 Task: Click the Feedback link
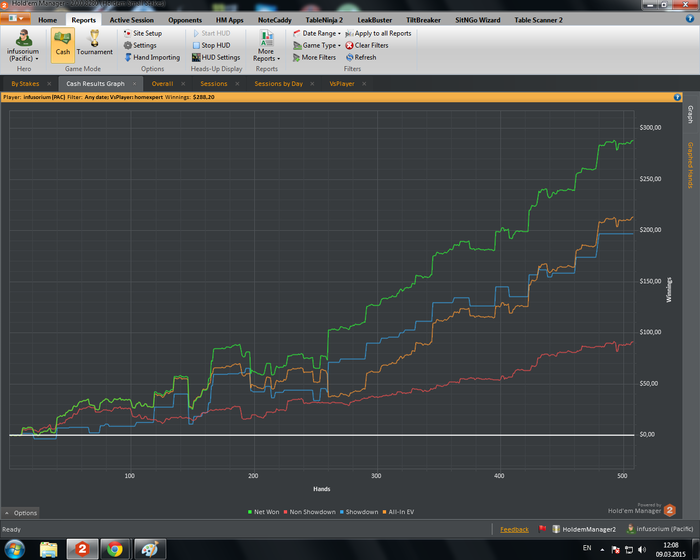(x=514, y=529)
